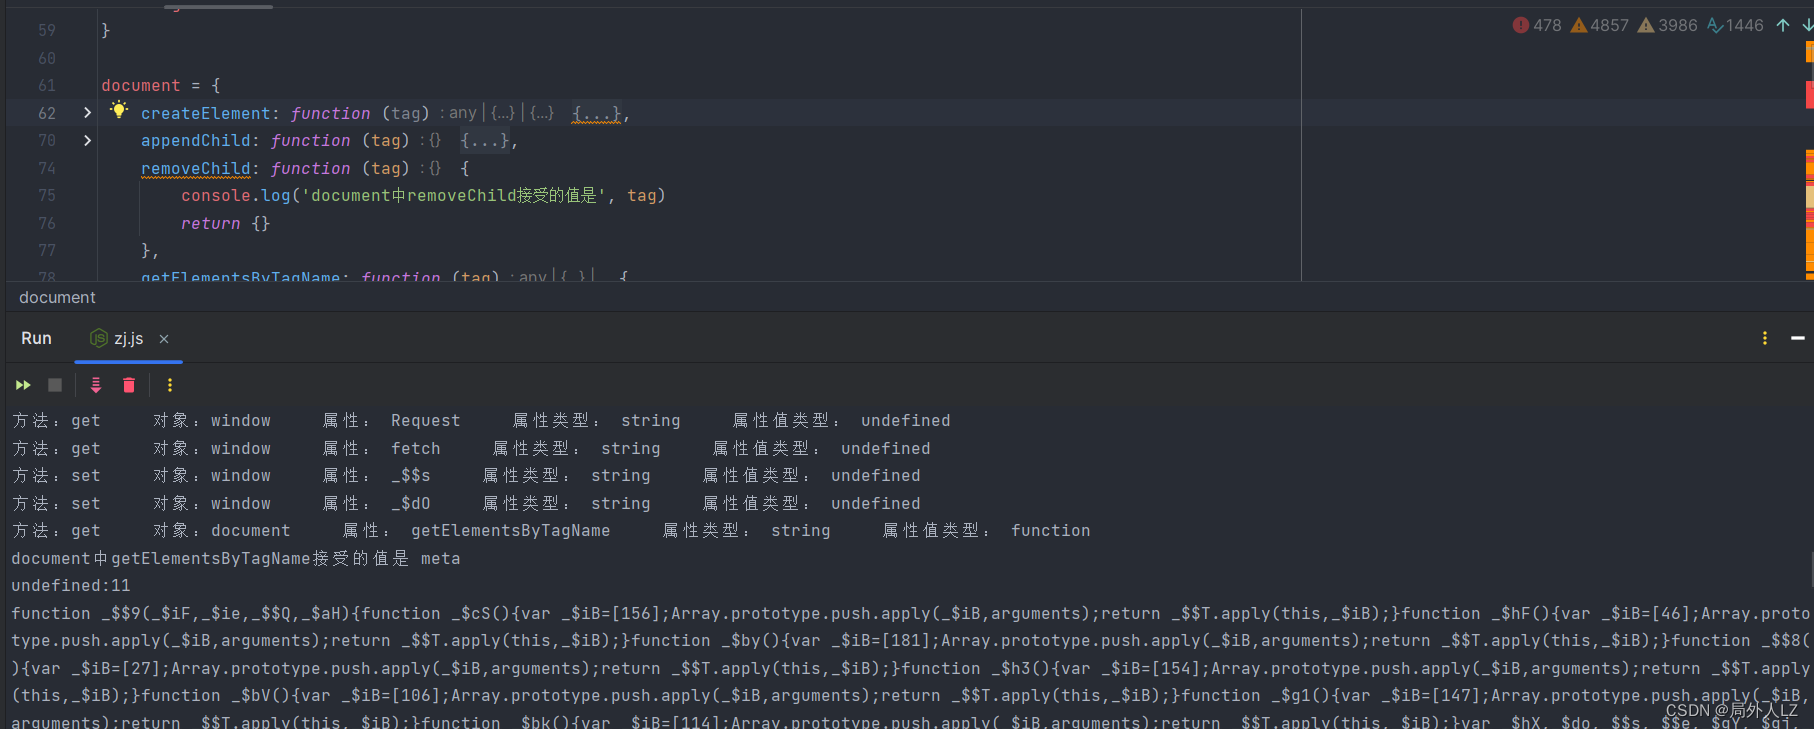This screenshot has height=729, width=1814.
Task: Click the '_$dO' property in console
Action: 410,504
